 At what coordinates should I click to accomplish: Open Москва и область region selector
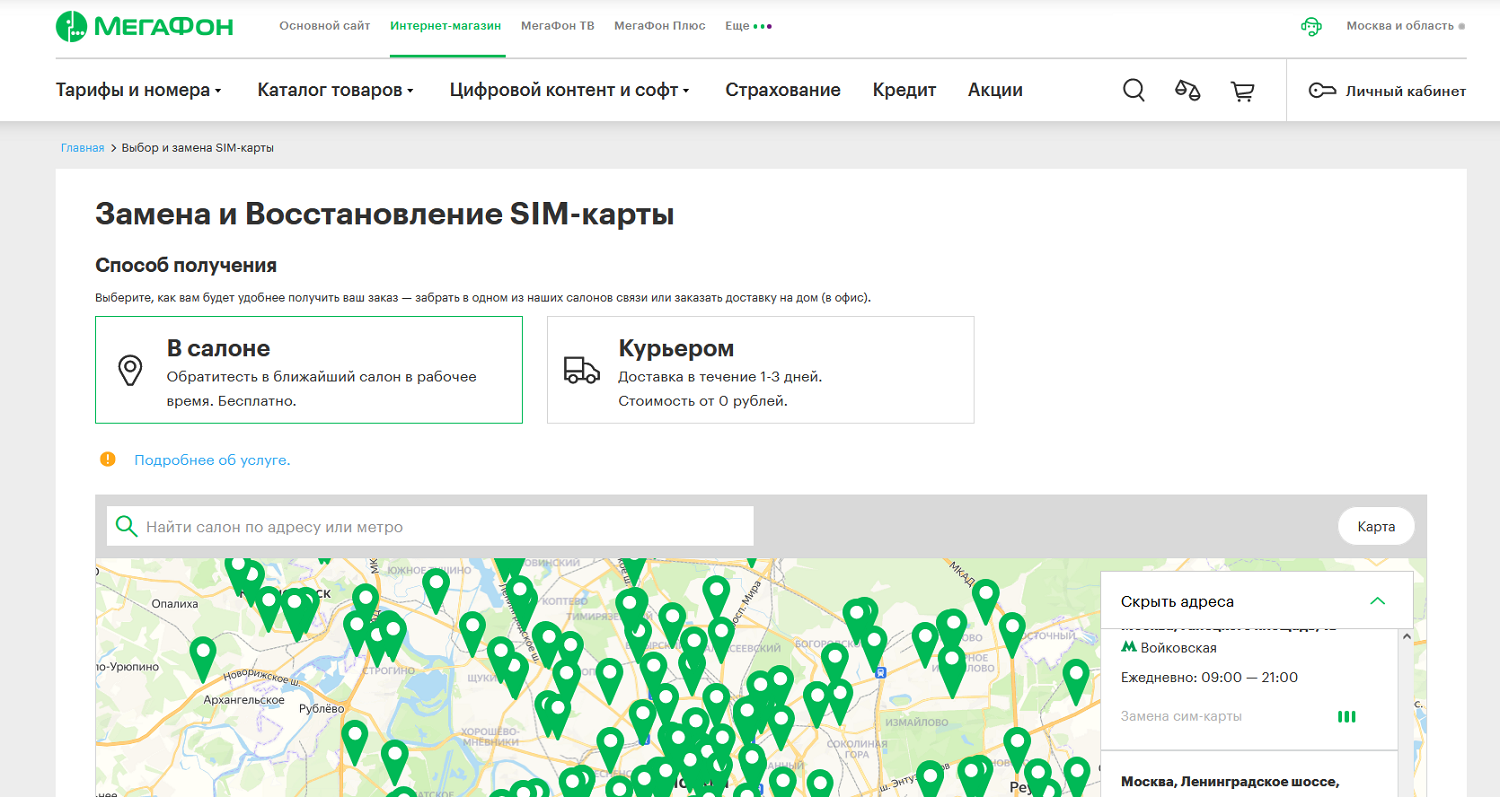[1405, 26]
